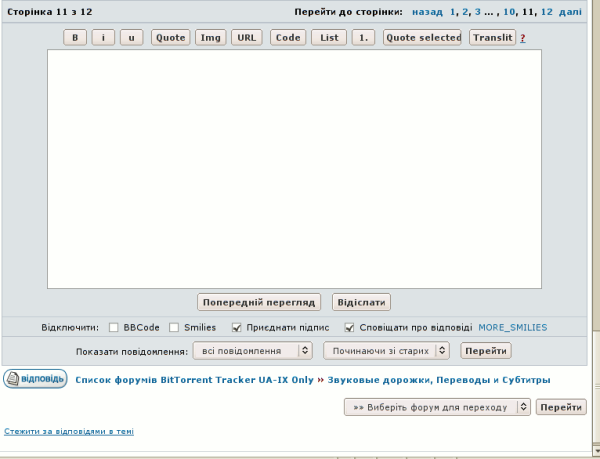Open the Починаючи зі старих dropdown
Screen dimensions: 600x459
pos(386,351)
